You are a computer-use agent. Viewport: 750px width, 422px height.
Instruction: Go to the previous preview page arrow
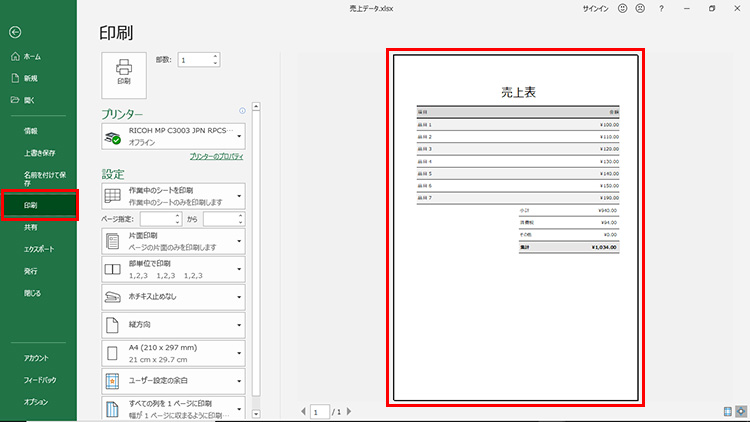[x=302, y=412]
